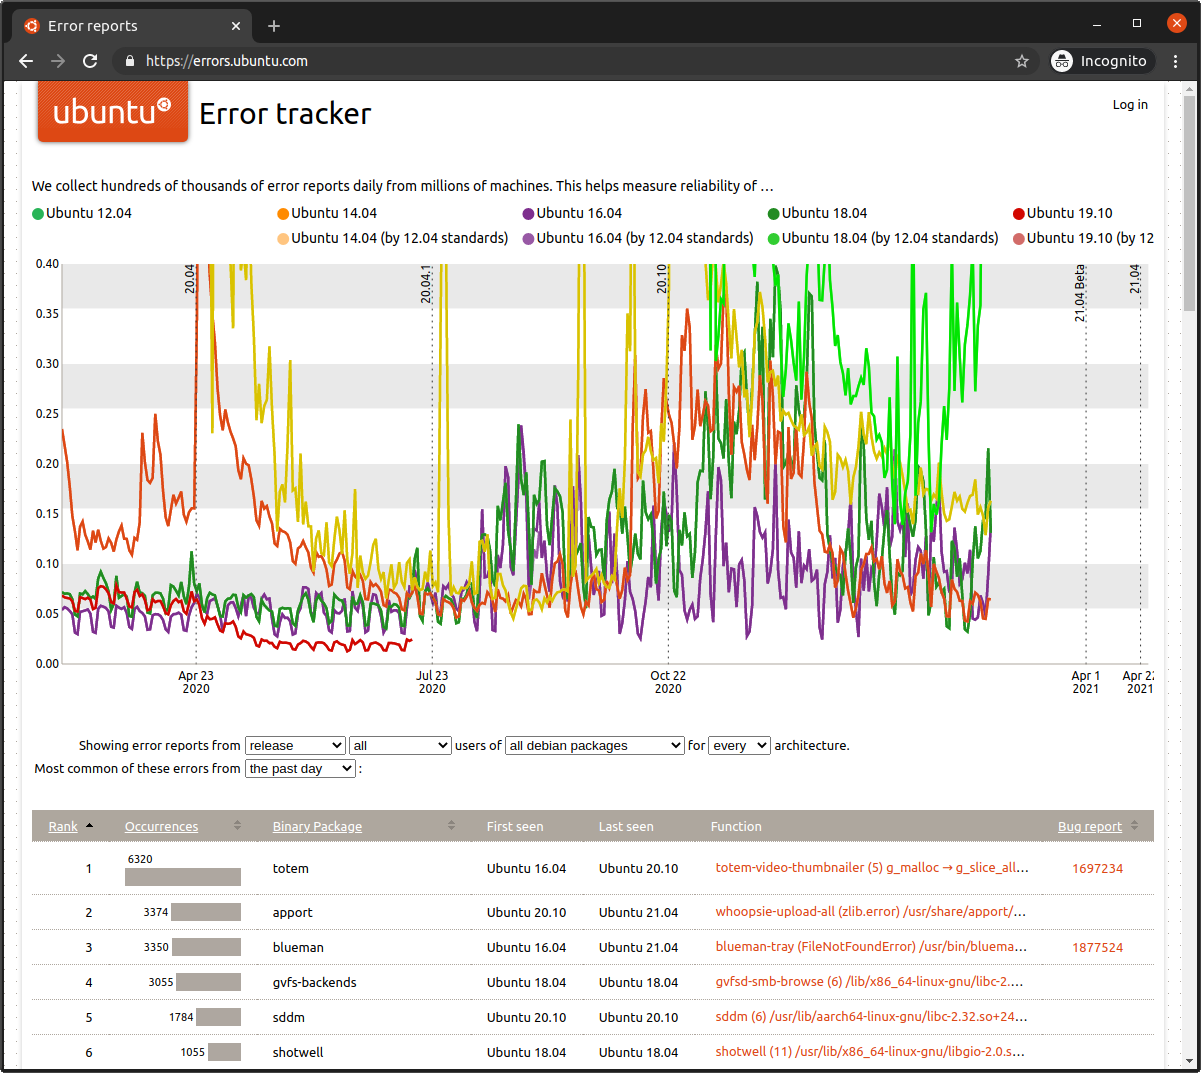Toggle the Ubuntu 16.04 legend series
Image resolution: width=1201 pixels, height=1073 pixels.
click(x=572, y=213)
